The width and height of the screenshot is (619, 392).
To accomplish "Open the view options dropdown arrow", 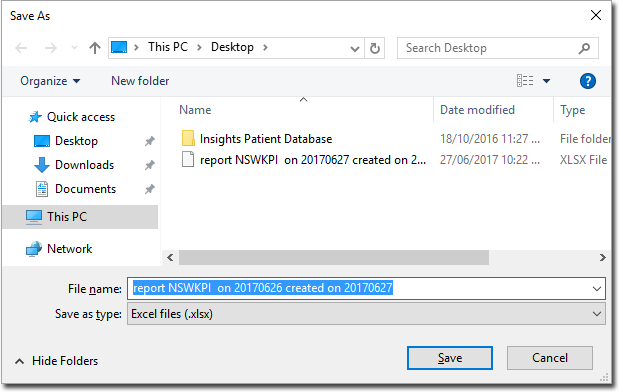I will [546, 81].
